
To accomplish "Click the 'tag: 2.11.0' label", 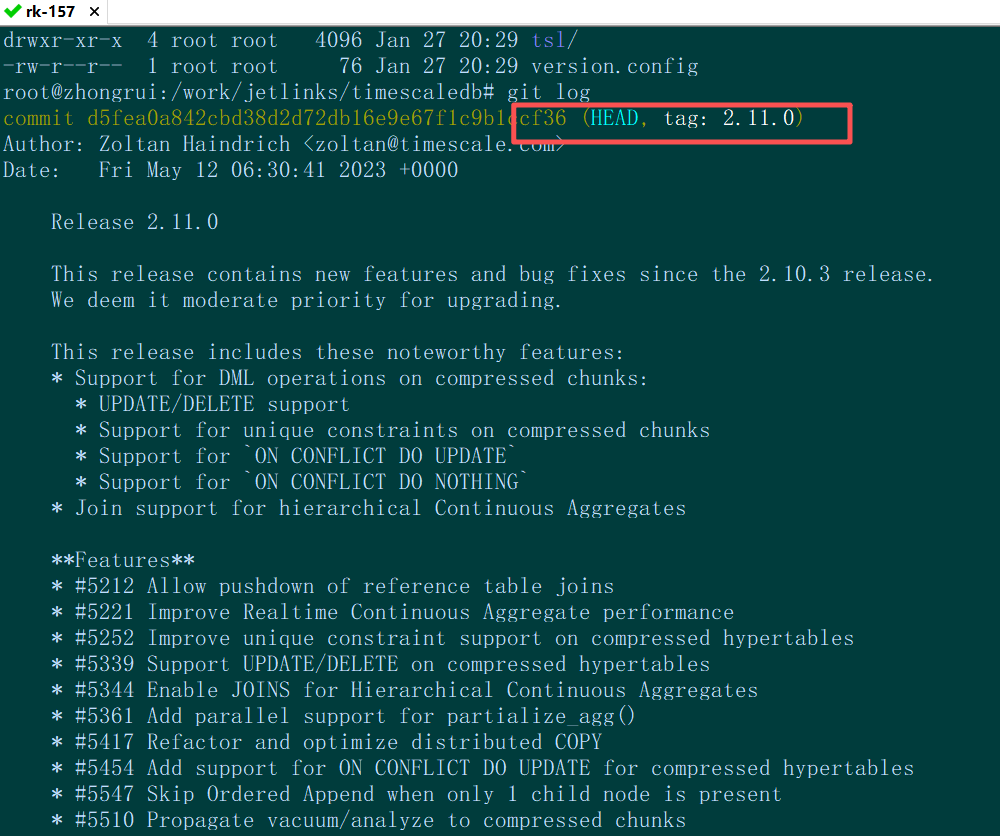I will [x=730, y=118].
